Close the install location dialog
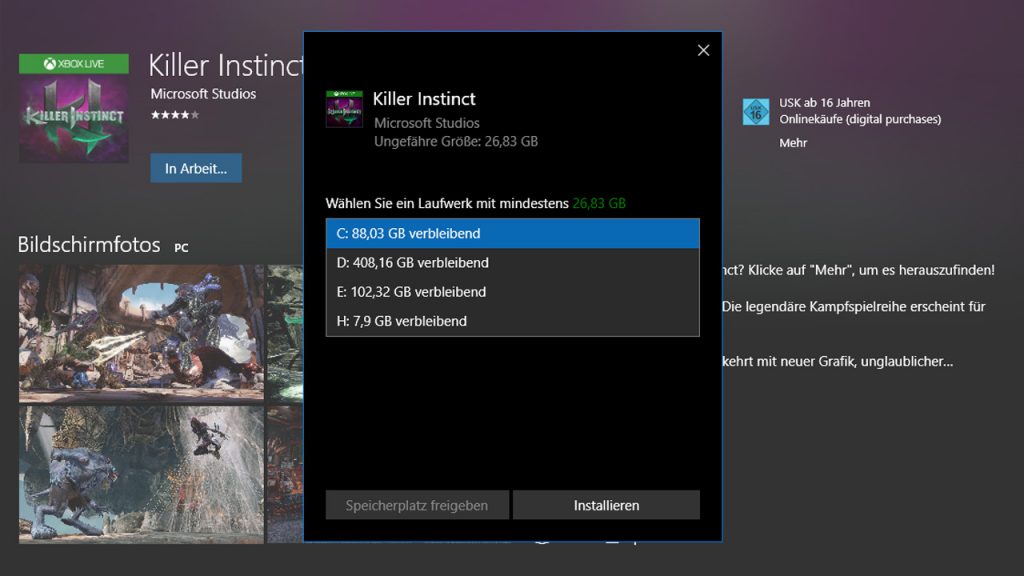The width and height of the screenshot is (1024, 576). pyautogui.click(x=703, y=50)
